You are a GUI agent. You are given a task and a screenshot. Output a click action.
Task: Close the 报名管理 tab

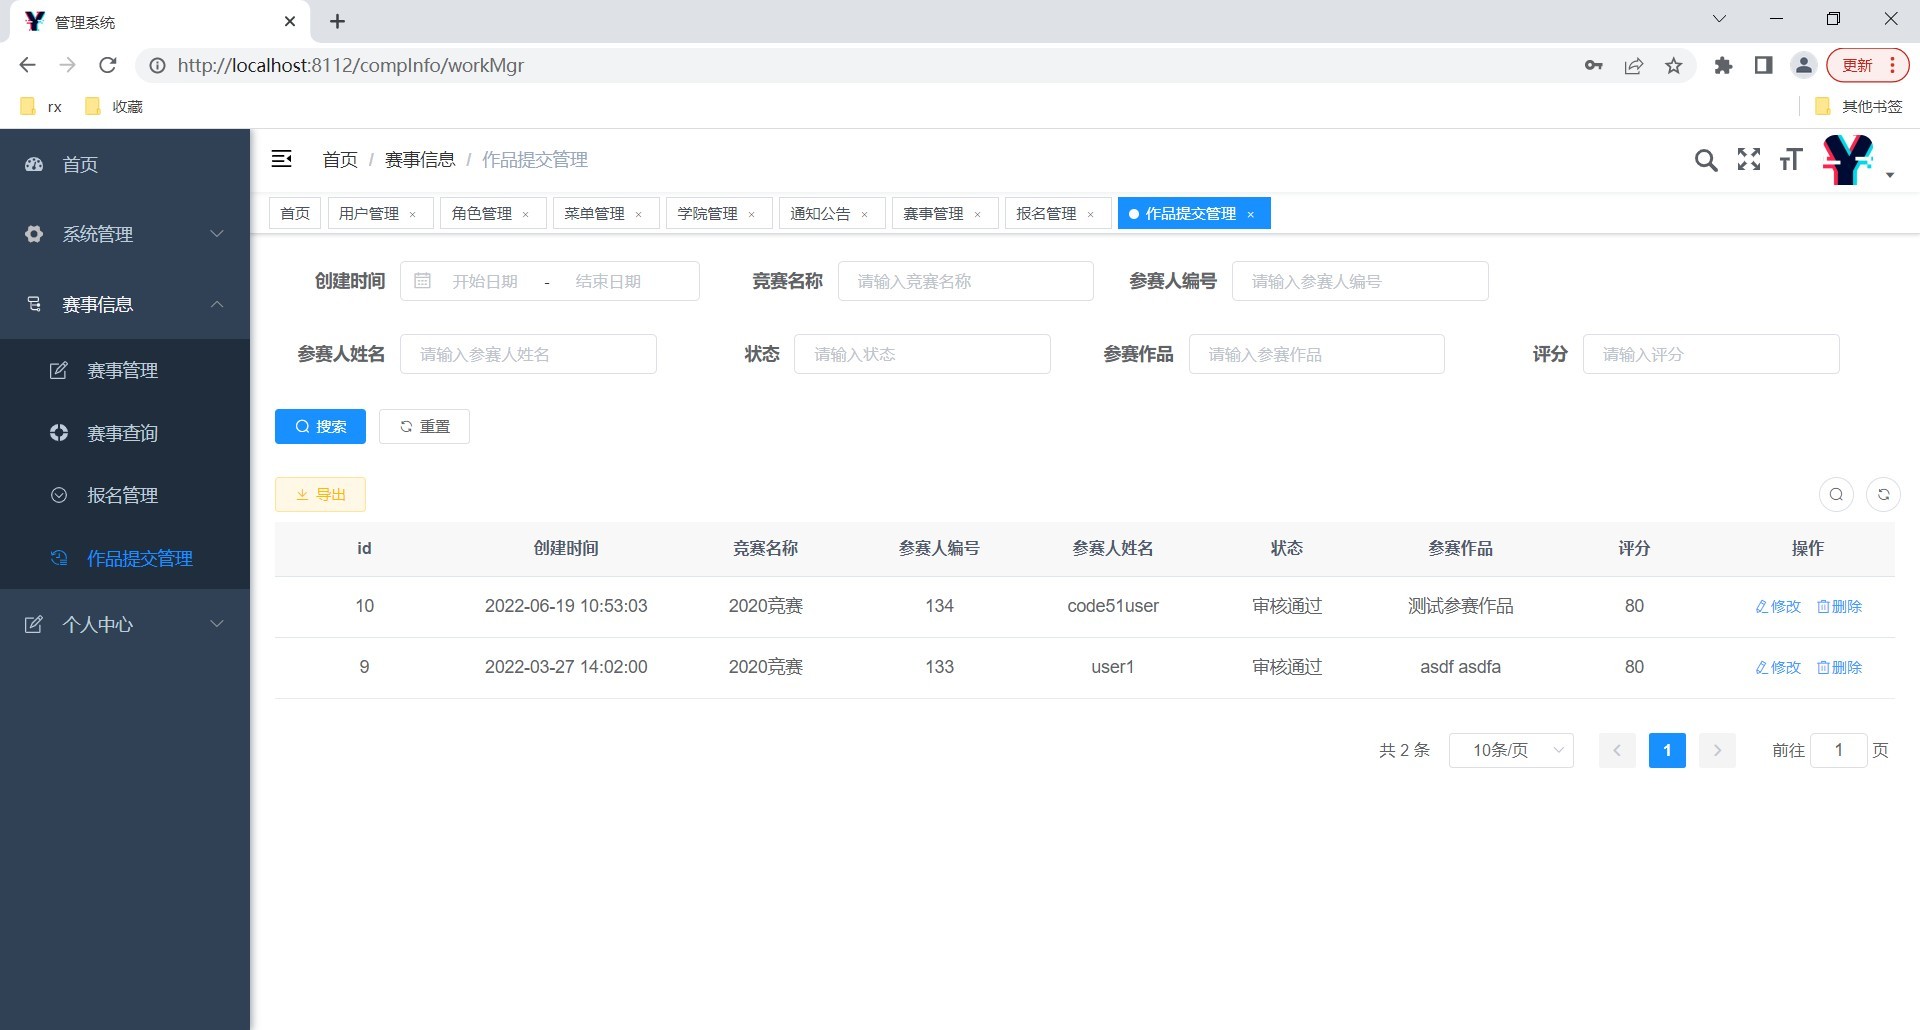click(x=1091, y=214)
